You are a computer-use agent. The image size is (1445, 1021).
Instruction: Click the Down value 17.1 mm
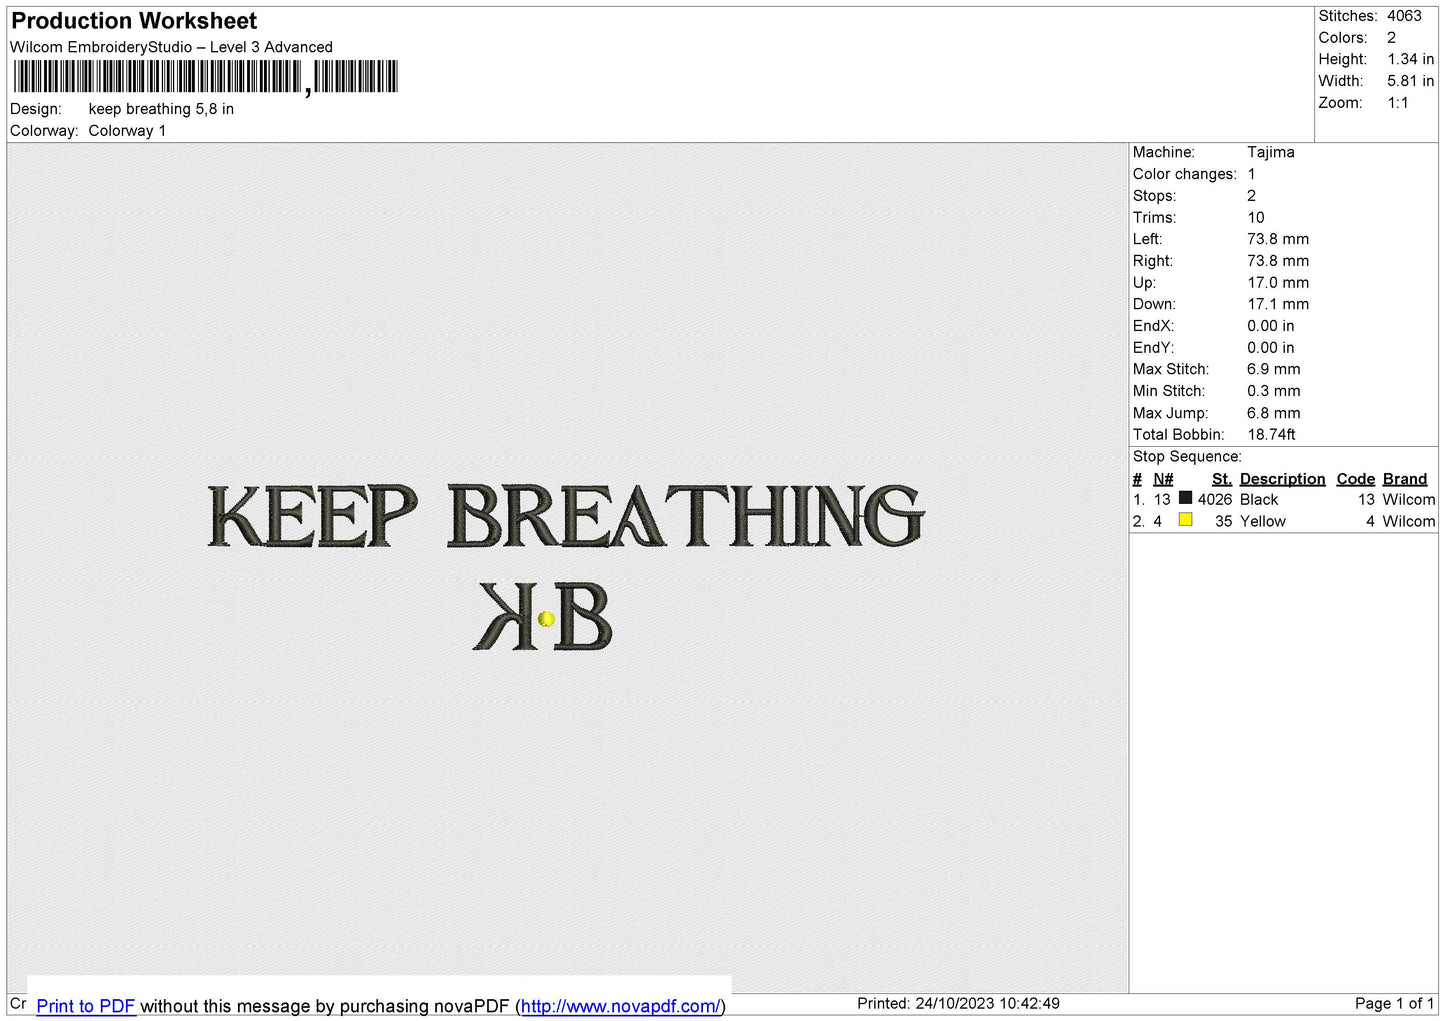pyautogui.click(x=1278, y=304)
